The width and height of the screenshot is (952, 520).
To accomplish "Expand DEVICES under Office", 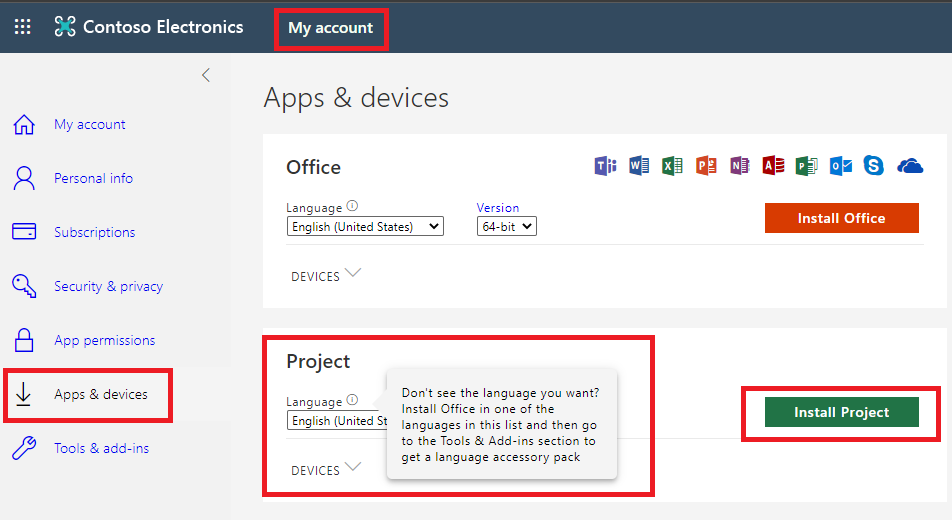I will [326, 276].
